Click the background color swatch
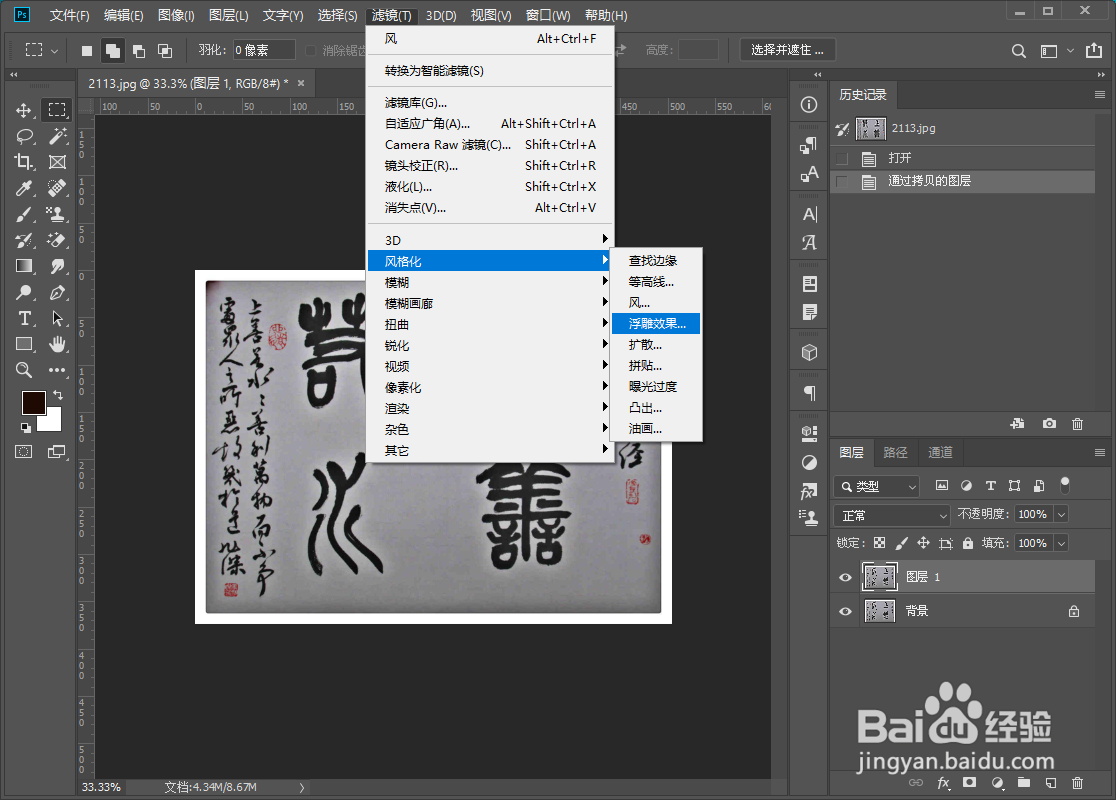This screenshot has height=800, width=1116. click(51, 422)
